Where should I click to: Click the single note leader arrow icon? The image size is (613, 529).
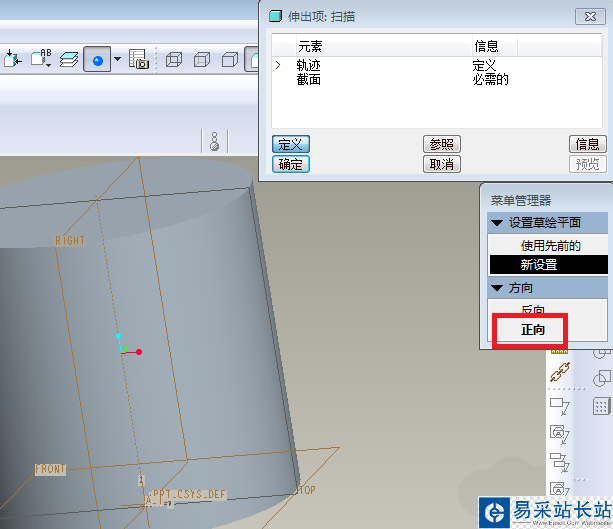point(560,406)
